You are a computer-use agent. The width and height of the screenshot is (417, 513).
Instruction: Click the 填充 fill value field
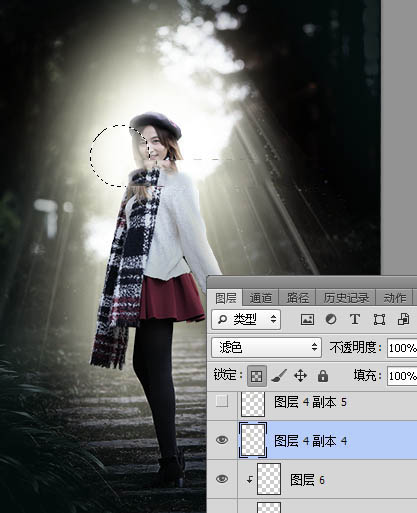pos(402,376)
